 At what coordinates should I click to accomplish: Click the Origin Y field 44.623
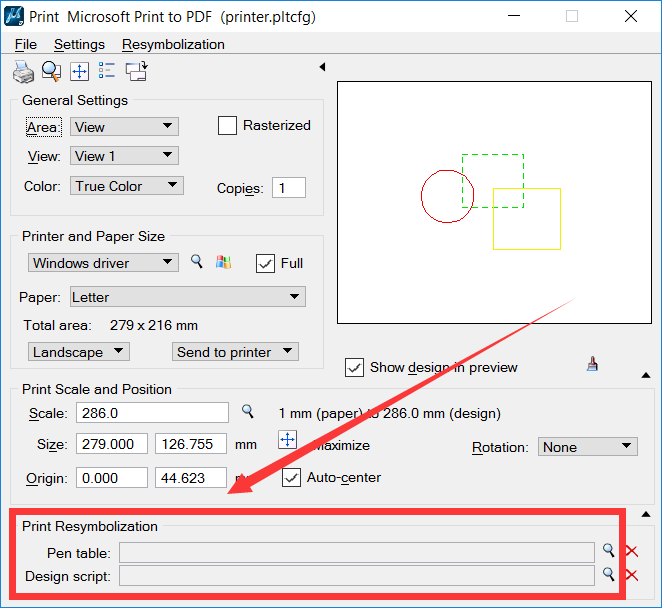191,478
